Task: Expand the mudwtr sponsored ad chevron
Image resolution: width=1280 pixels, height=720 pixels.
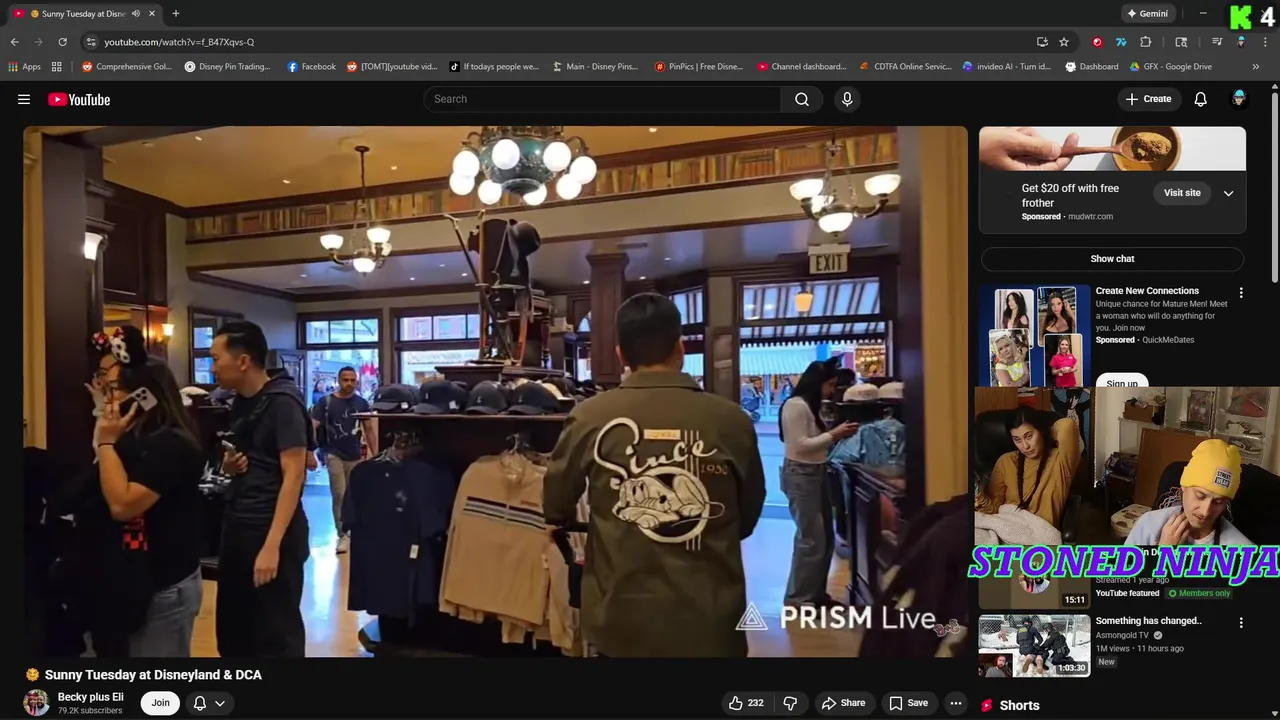Action: click(1229, 193)
